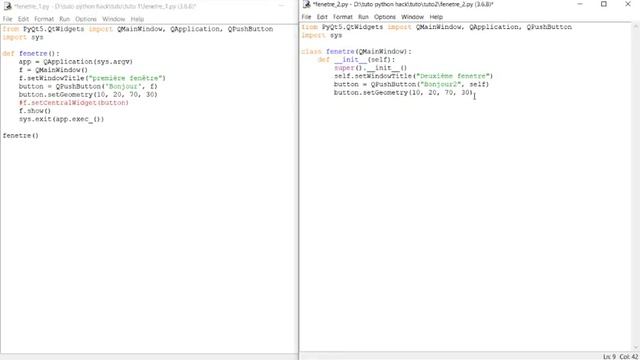
Task: Open Help menu in fenetre_2.py window
Action: 436,17
